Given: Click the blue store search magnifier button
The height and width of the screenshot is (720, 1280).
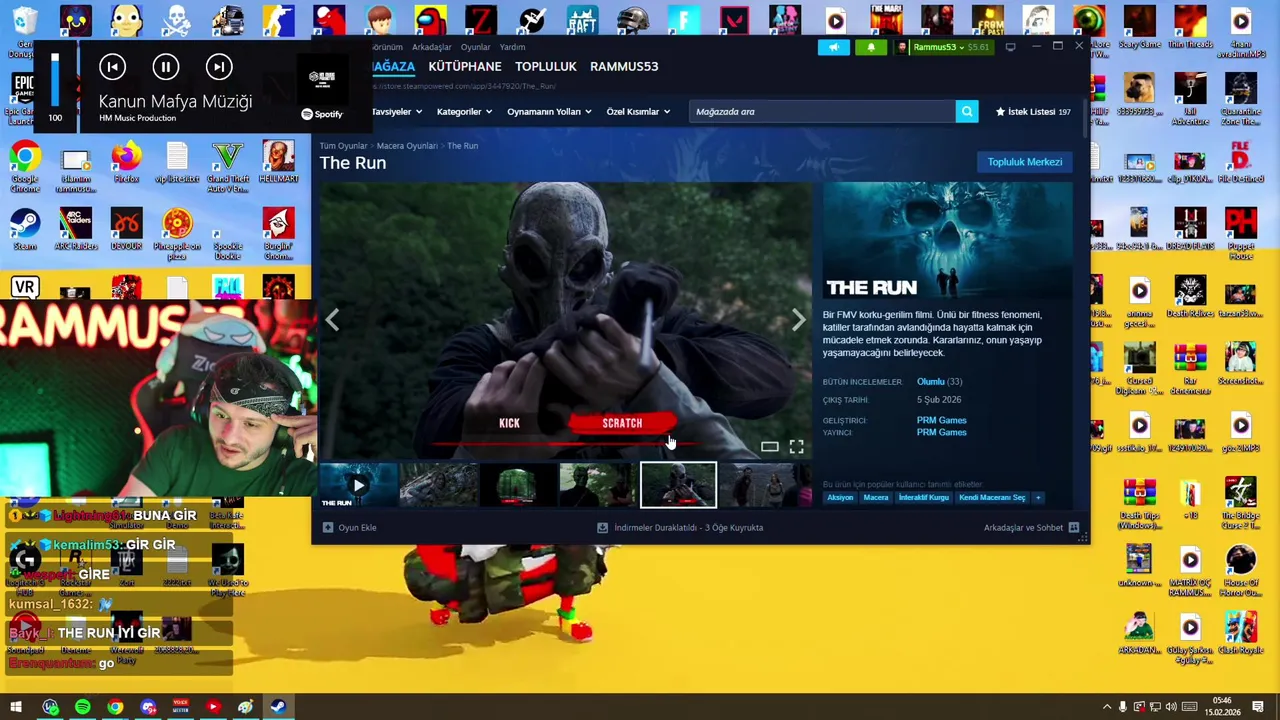Looking at the screenshot, I should (967, 112).
